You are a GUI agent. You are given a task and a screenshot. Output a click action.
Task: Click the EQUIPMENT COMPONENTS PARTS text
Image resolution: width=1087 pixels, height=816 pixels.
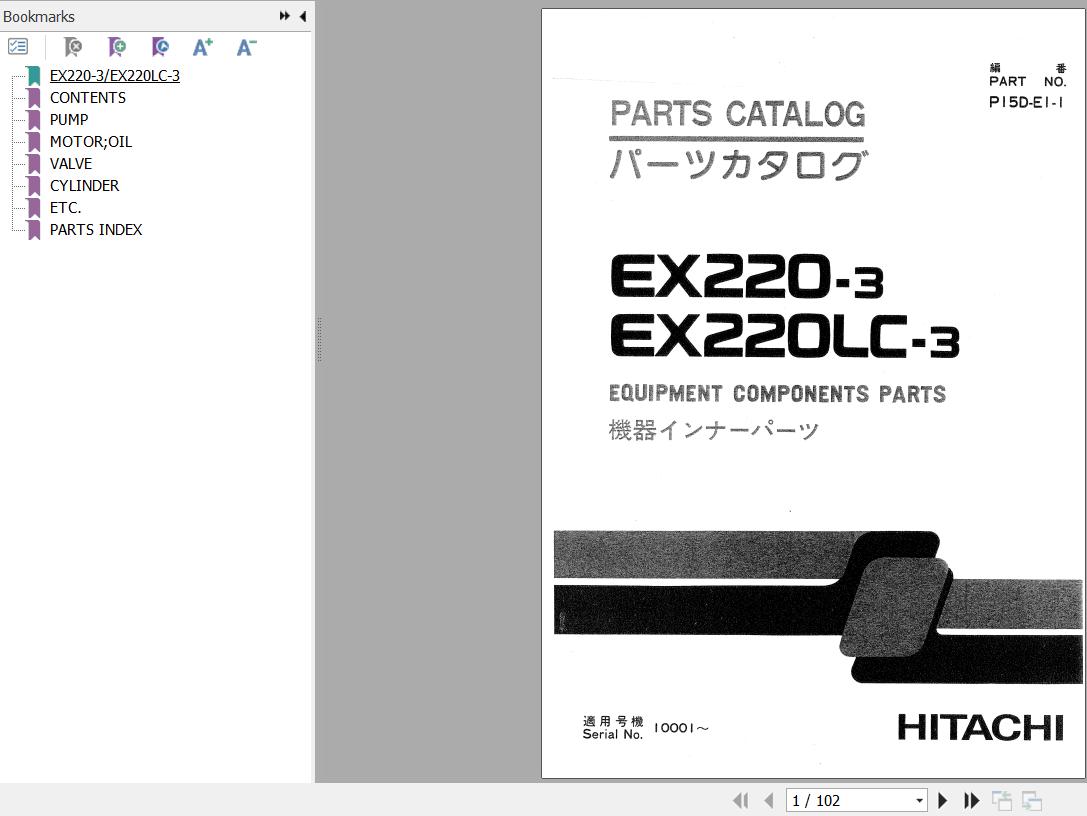pyautogui.click(x=777, y=394)
